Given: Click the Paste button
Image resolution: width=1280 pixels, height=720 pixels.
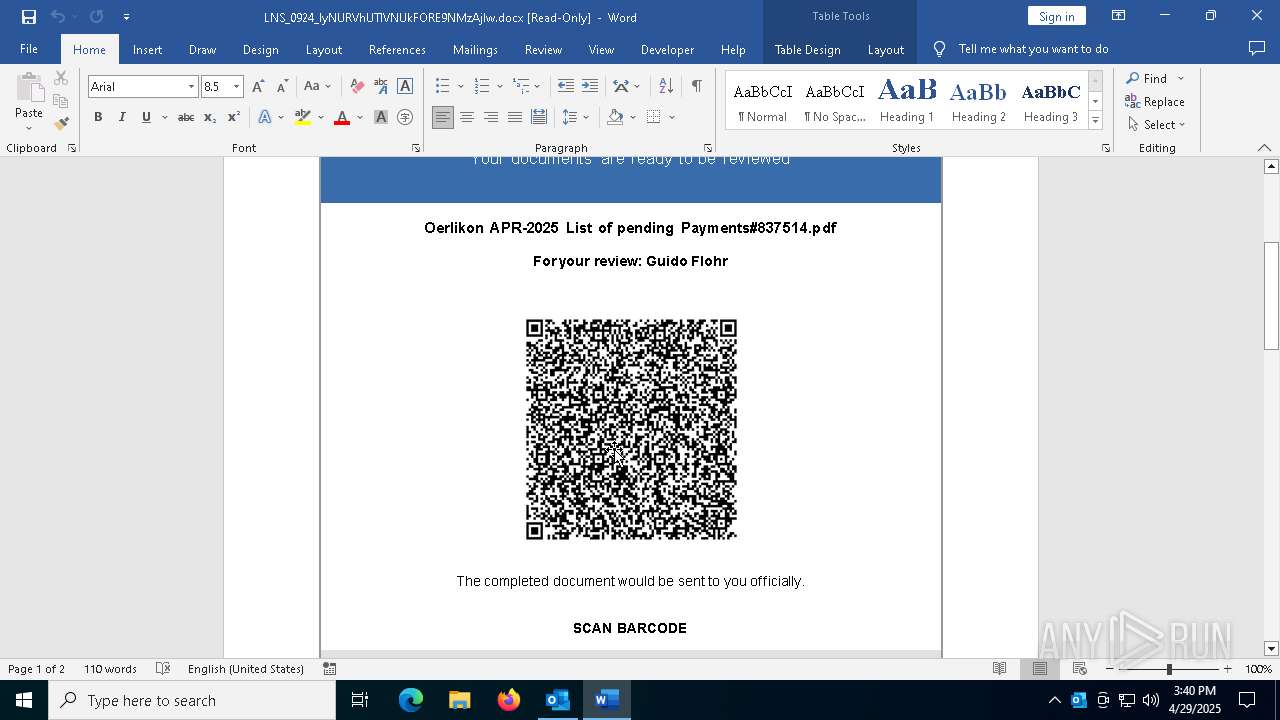Looking at the screenshot, I should 29,103.
